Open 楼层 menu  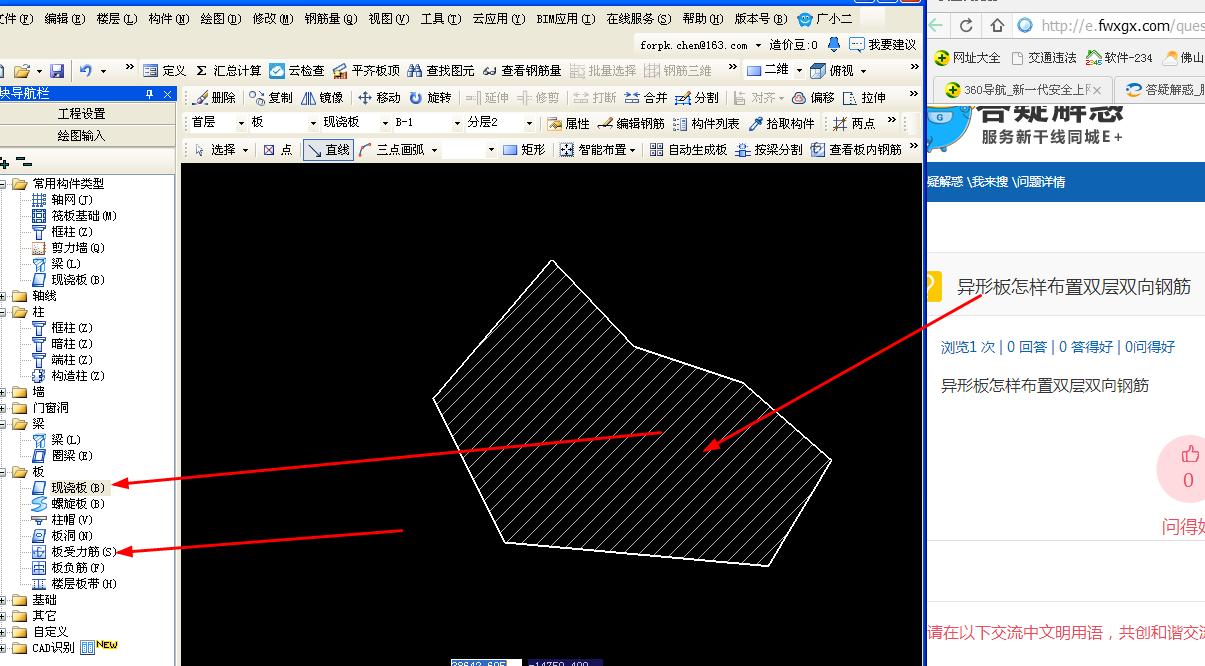click(x=117, y=19)
